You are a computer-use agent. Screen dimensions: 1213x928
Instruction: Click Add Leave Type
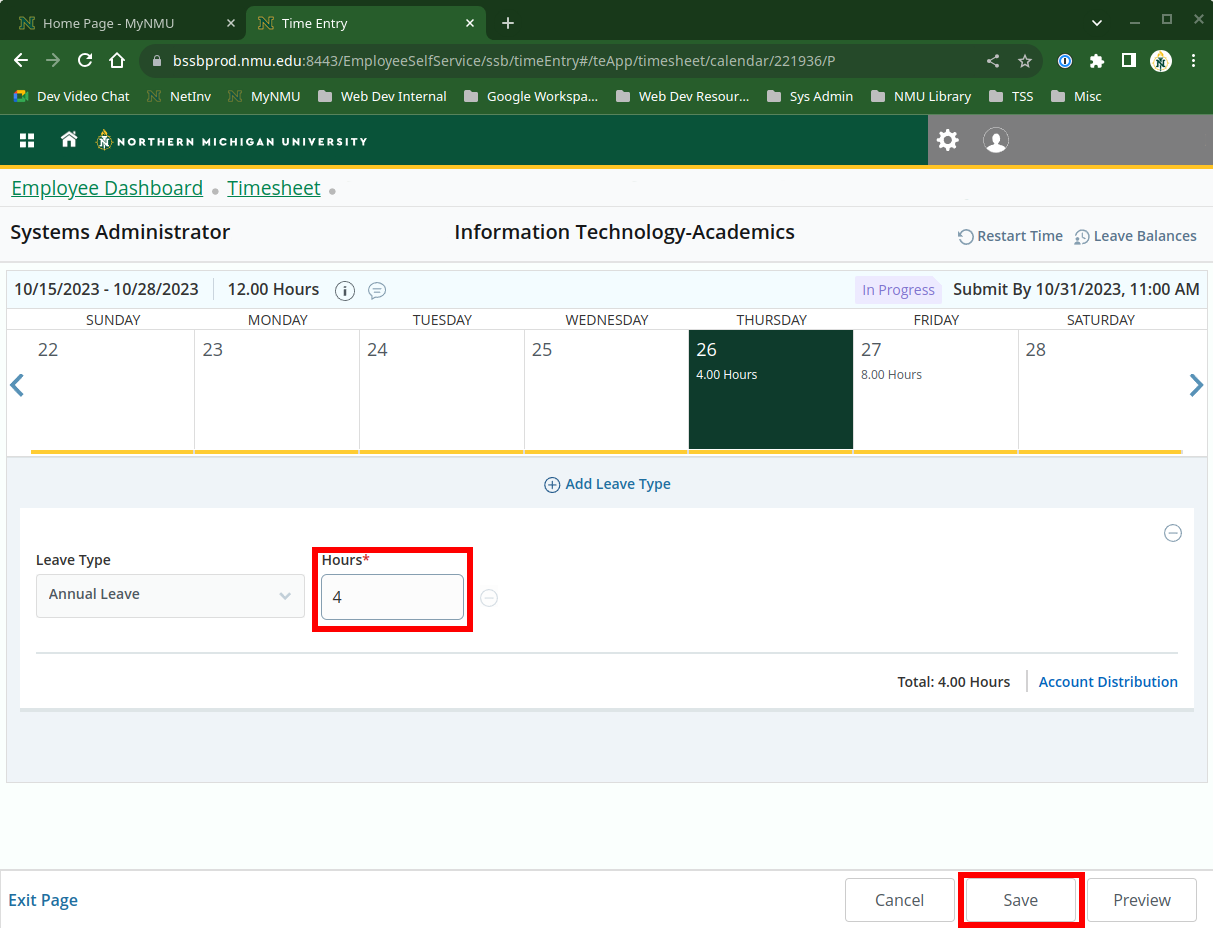point(607,484)
